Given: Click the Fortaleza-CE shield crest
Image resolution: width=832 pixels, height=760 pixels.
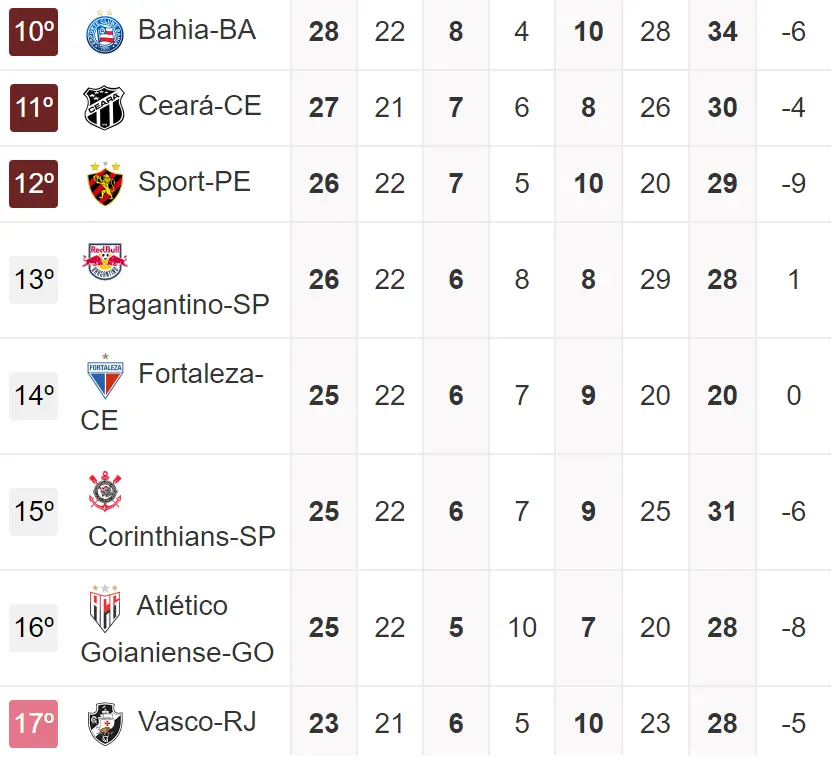Looking at the screenshot, I should 104,376.
